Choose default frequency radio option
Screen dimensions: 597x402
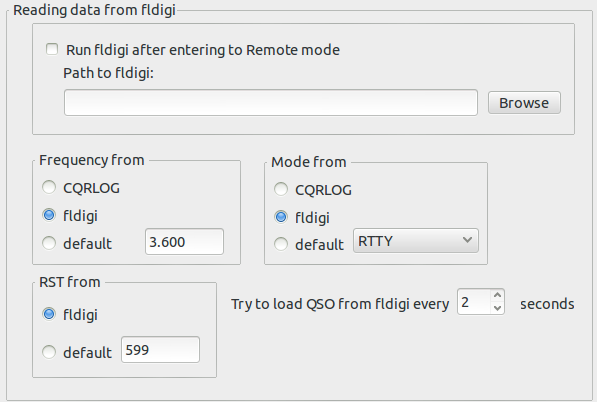tap(49, 243)
